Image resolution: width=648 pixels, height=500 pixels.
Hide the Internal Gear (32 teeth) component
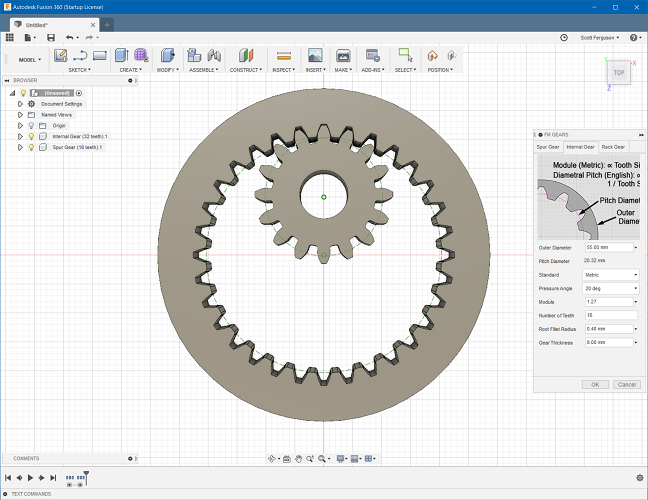point(31,136)
